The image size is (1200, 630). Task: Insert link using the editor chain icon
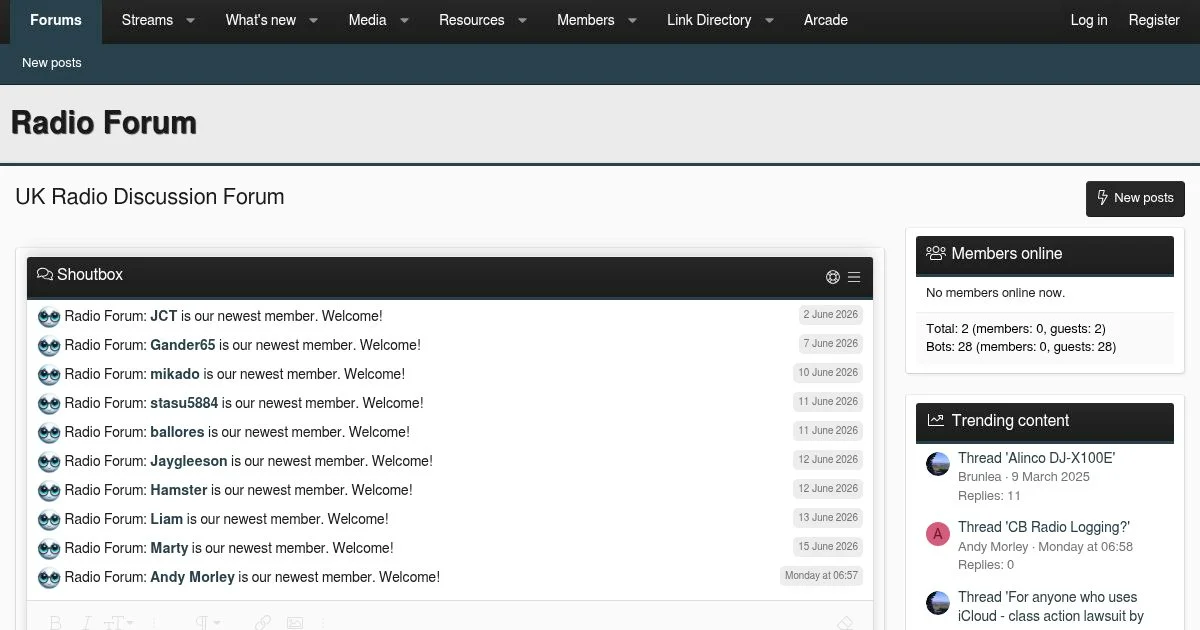click(262, 623)
